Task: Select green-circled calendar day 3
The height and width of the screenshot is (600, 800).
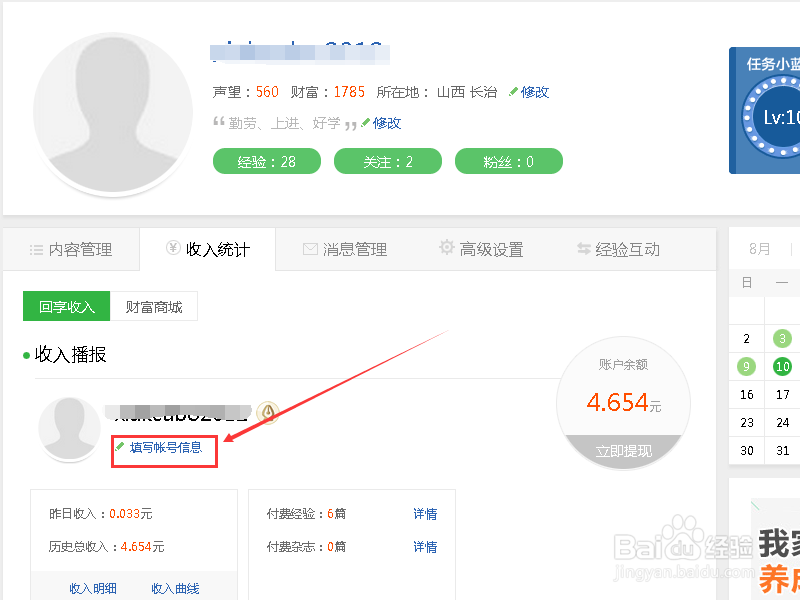Action: coord(782,338)
